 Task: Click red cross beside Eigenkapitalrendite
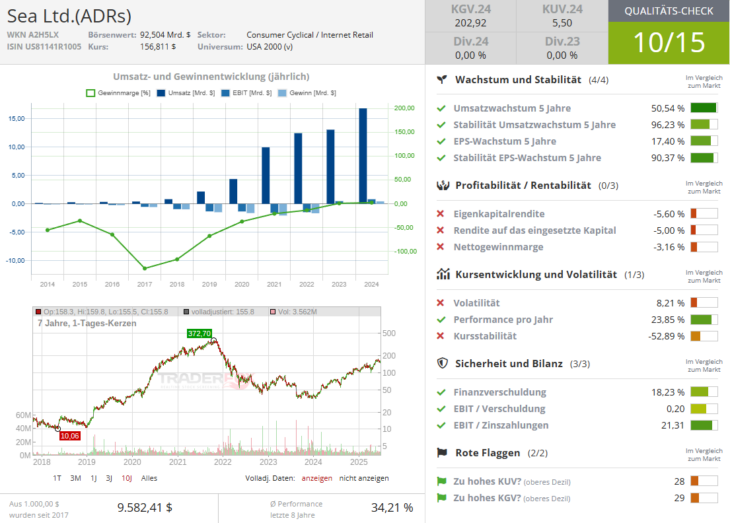pos(440,214)
